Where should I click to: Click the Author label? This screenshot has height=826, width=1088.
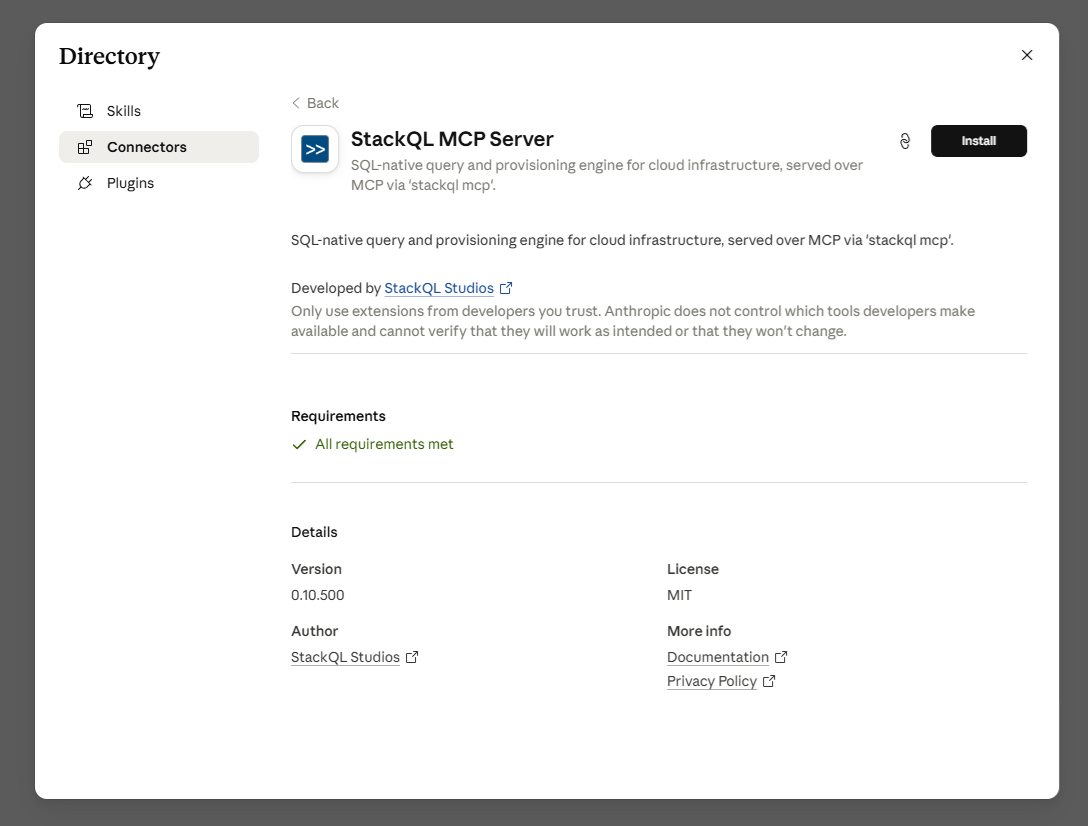click(315, 631)
